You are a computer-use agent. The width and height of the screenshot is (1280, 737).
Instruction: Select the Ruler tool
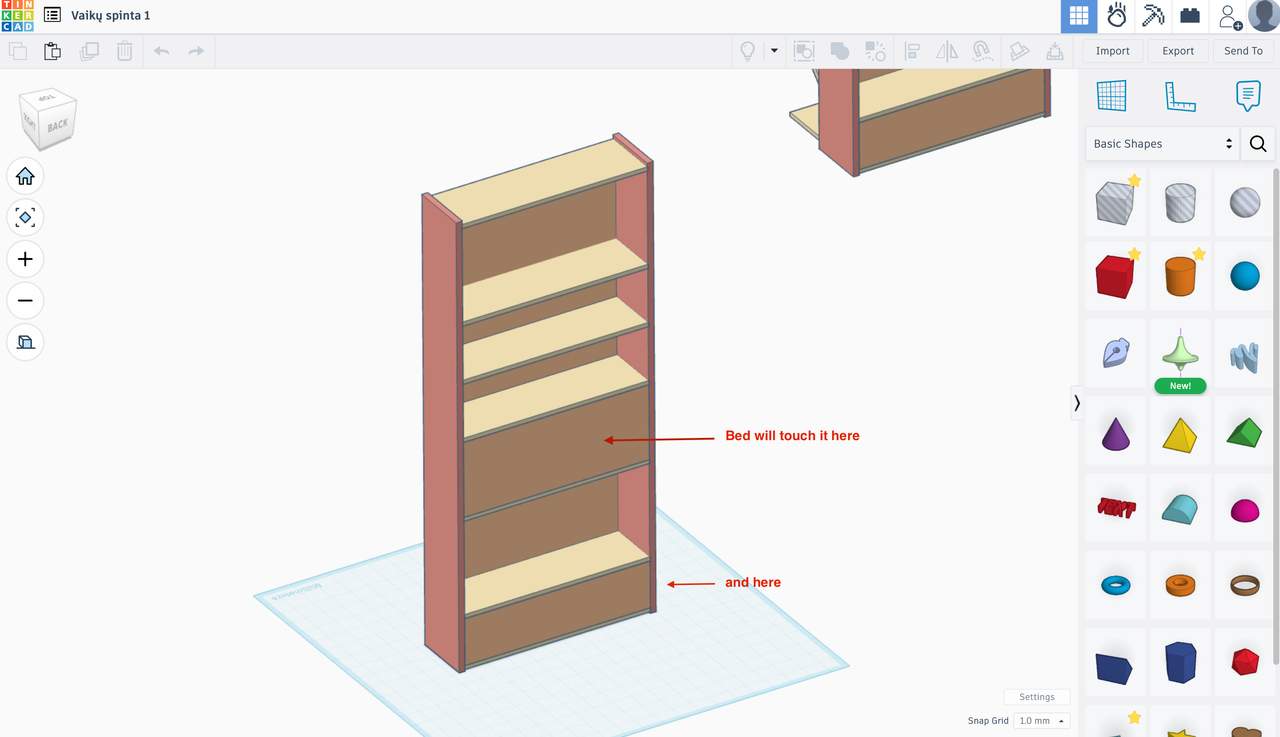point(1180,96)
